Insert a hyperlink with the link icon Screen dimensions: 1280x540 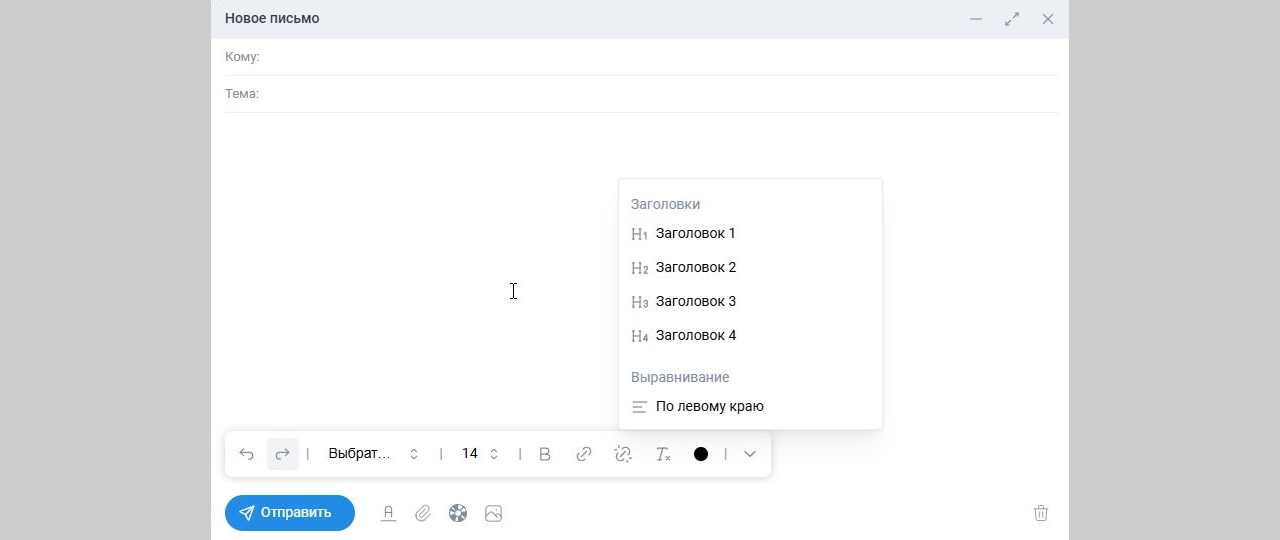click(x=584, y=454)
